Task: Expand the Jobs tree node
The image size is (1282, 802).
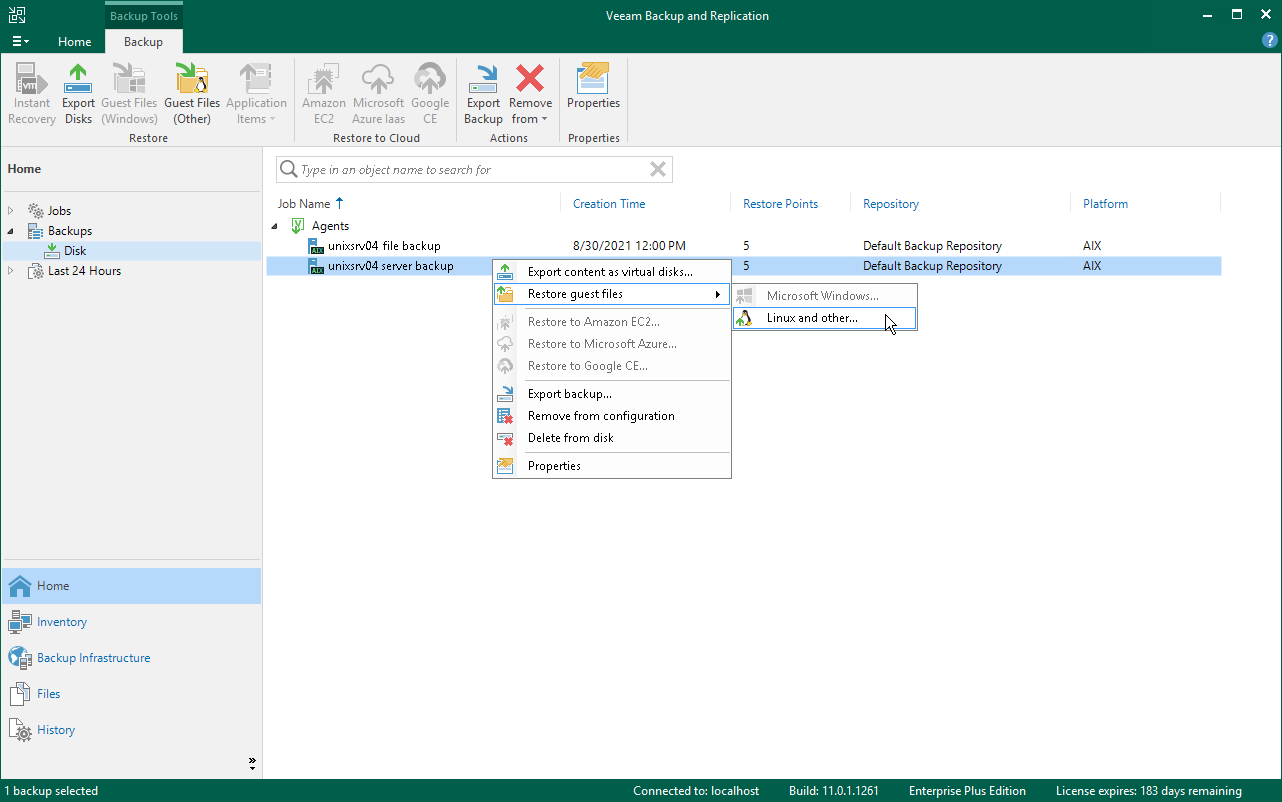Action: pyautogui.click(x=11, y=211)
